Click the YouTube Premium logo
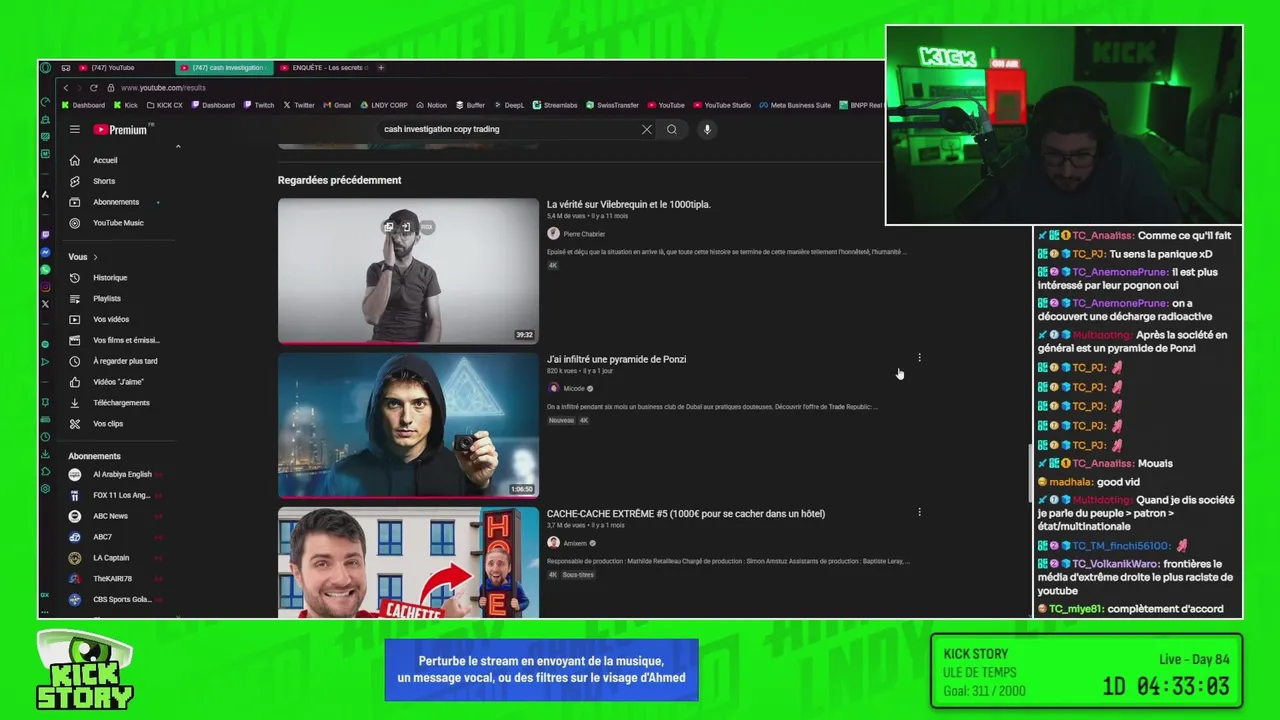 tap(121, 129)
